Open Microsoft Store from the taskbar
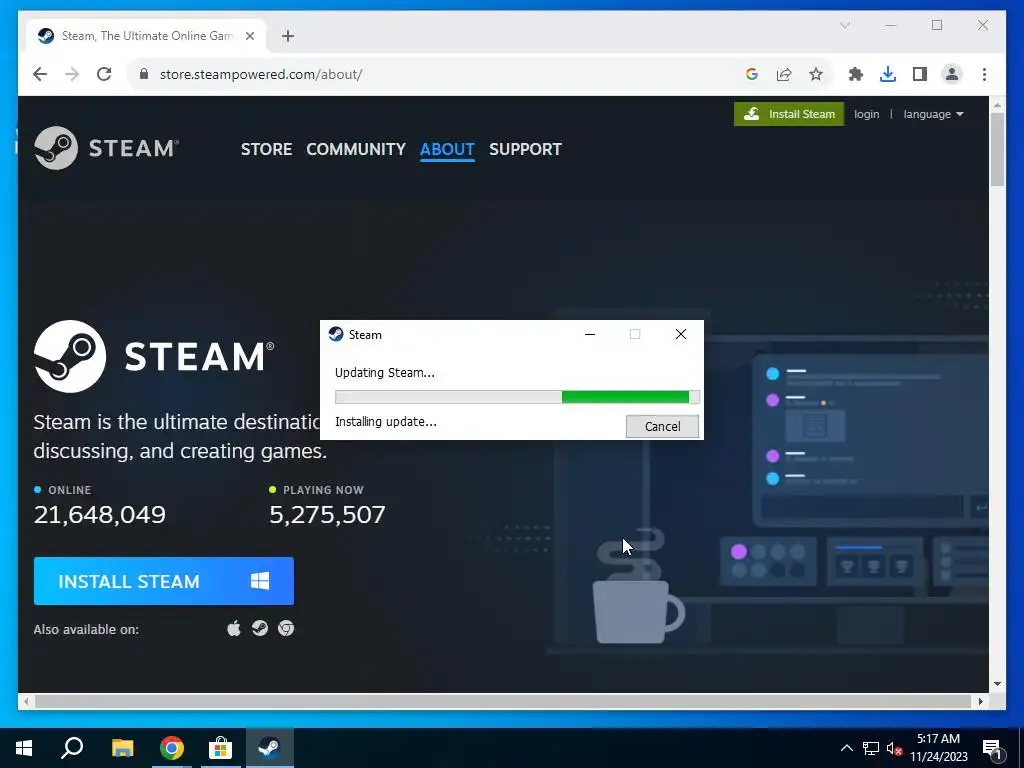 [221, 748]
